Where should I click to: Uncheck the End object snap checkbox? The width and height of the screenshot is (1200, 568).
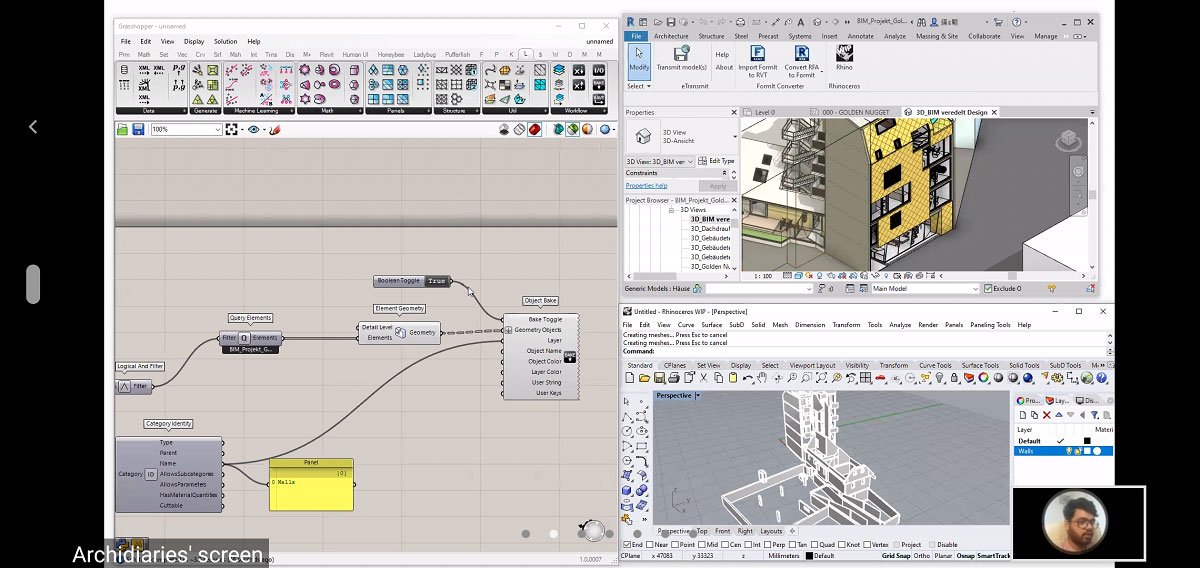coord(626,545)
